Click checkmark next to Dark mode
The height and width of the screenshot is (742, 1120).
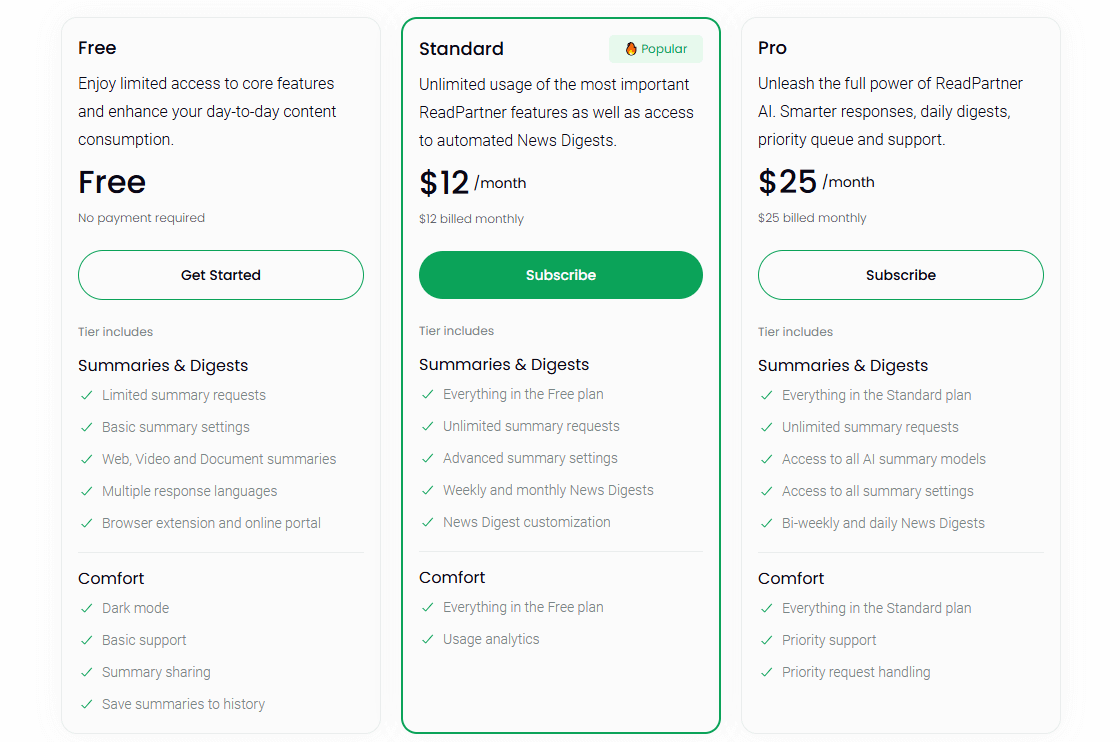tap(87, 608)
